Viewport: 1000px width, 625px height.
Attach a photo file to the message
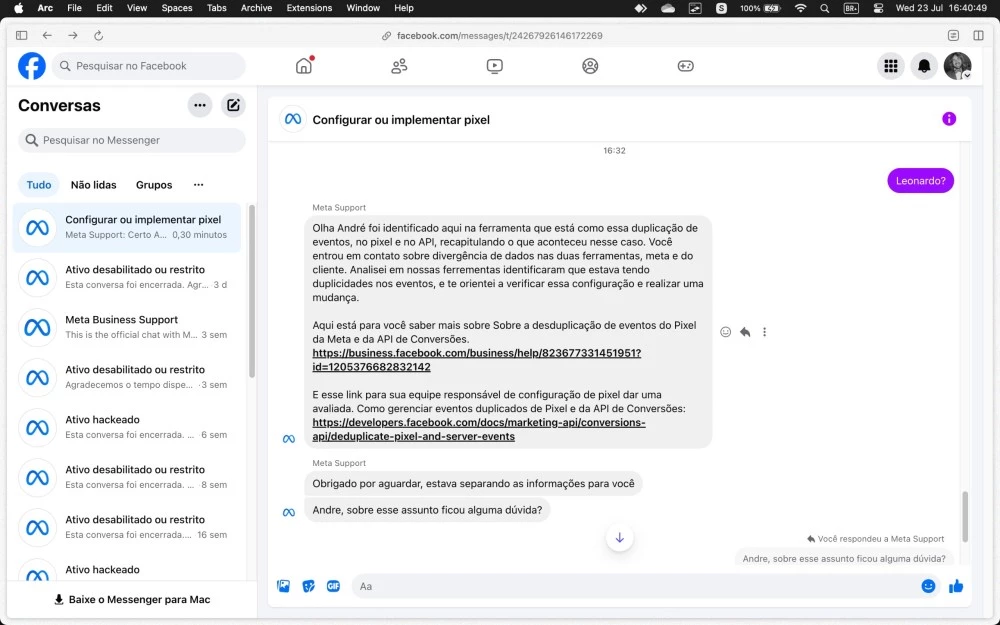tap(283, 586)
